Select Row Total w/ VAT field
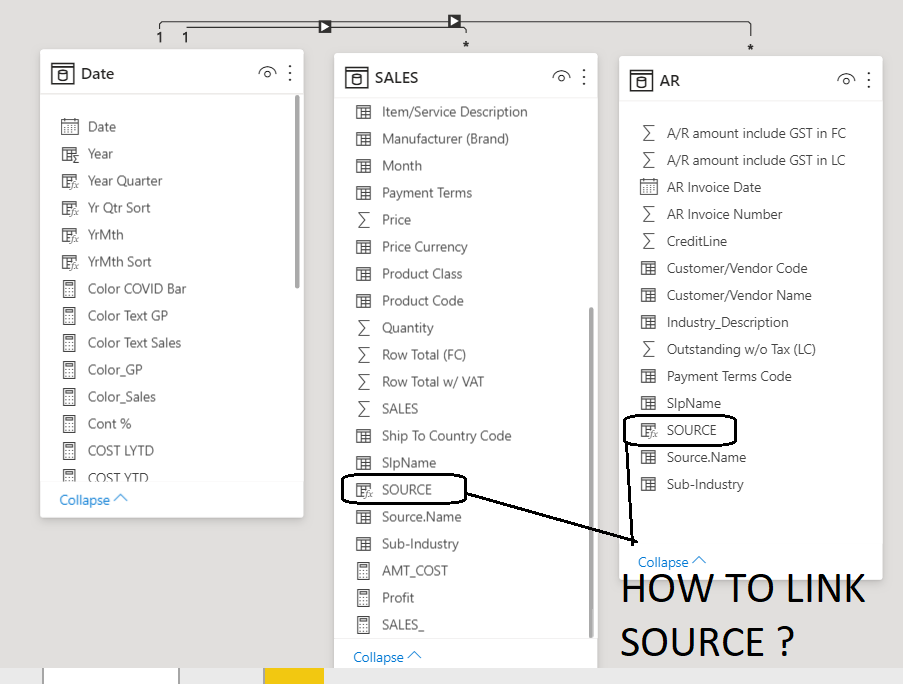This screenshot has width=903, height=684. (x=432, y=382)
